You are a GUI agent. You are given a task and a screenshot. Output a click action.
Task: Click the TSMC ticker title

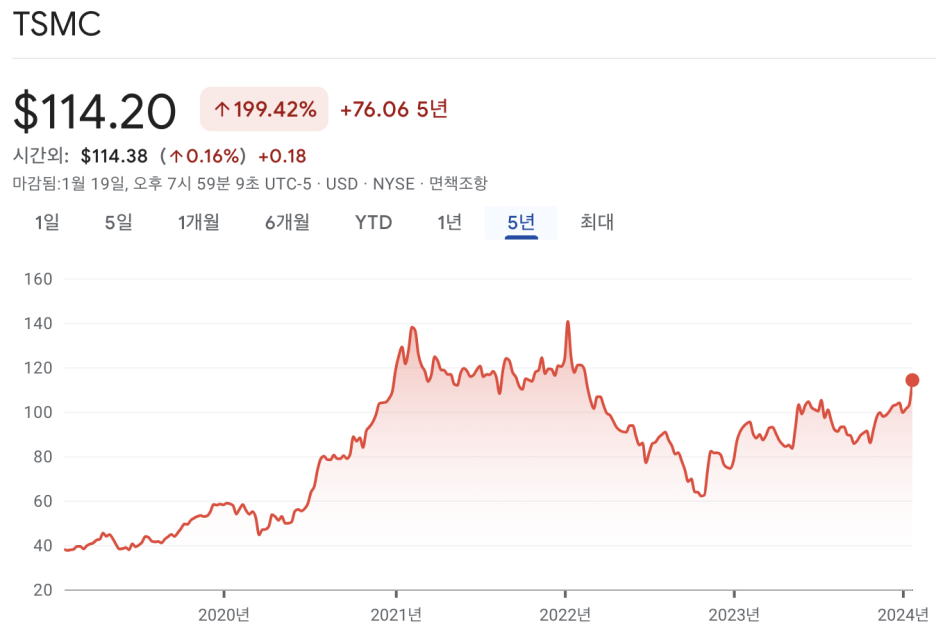[55, 25]
